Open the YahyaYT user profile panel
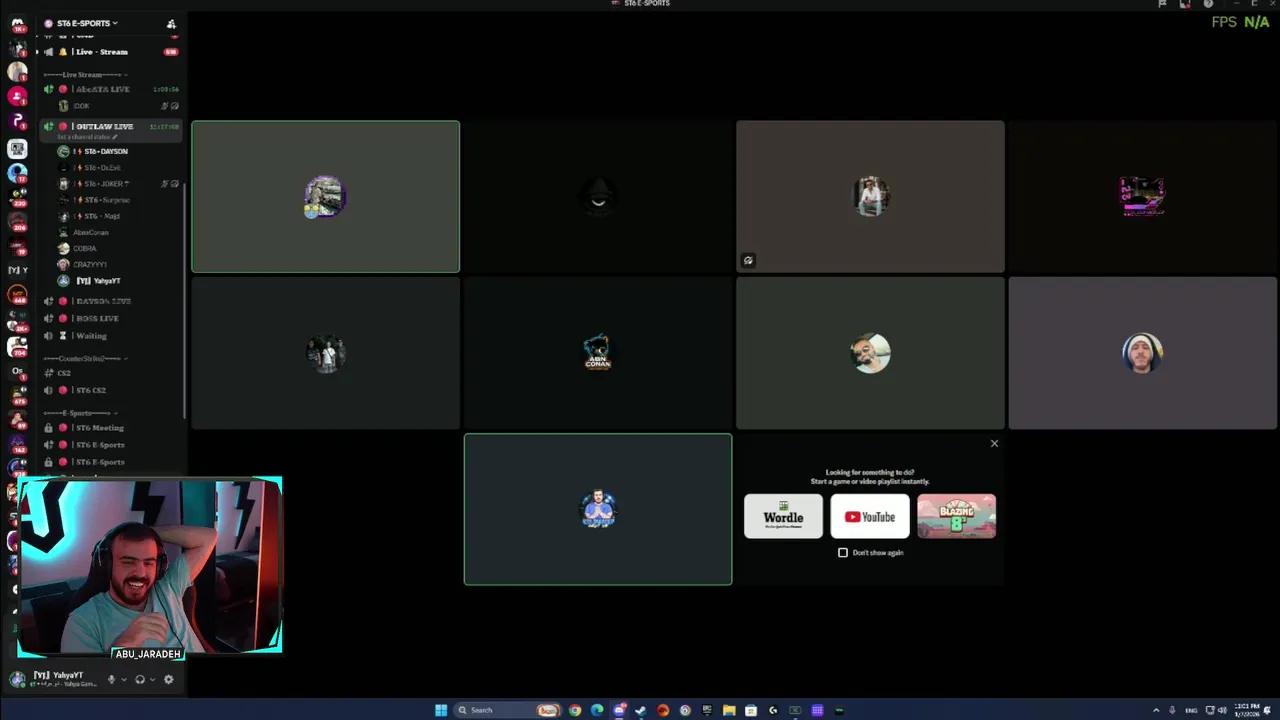The image size is (1280, 720). 56,679
